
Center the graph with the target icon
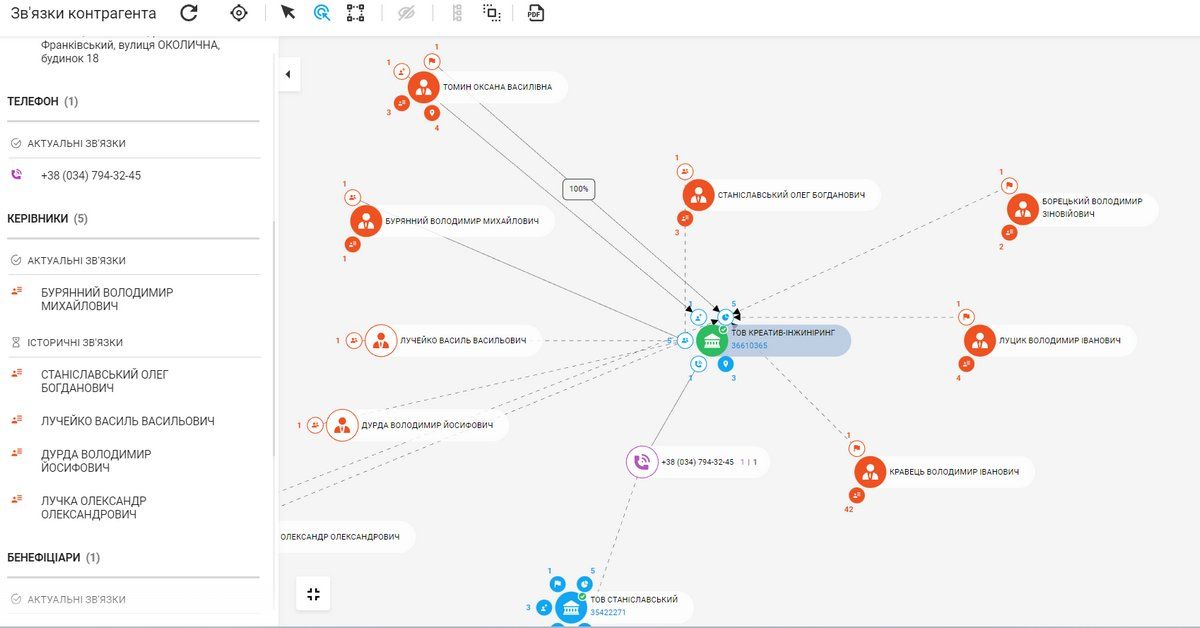[238, 13]
